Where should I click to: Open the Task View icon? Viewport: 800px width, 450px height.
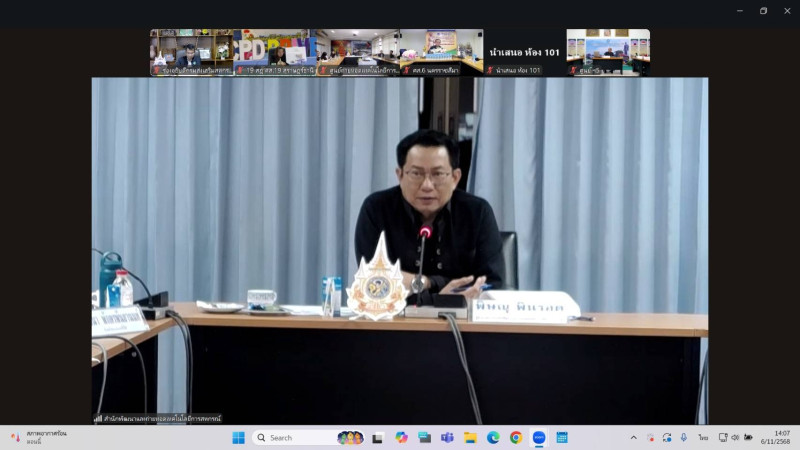[378, 438]
